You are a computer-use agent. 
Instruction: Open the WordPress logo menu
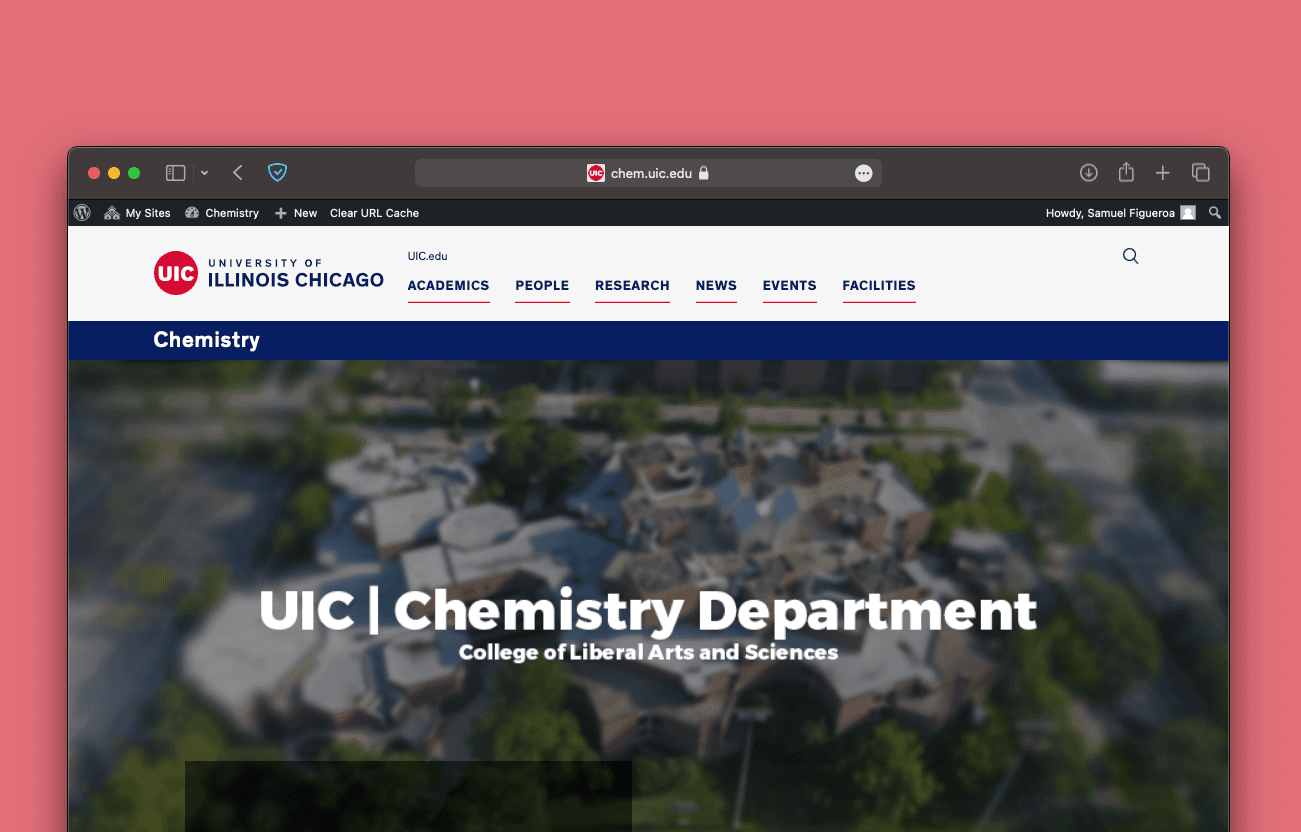pos(83,213)
